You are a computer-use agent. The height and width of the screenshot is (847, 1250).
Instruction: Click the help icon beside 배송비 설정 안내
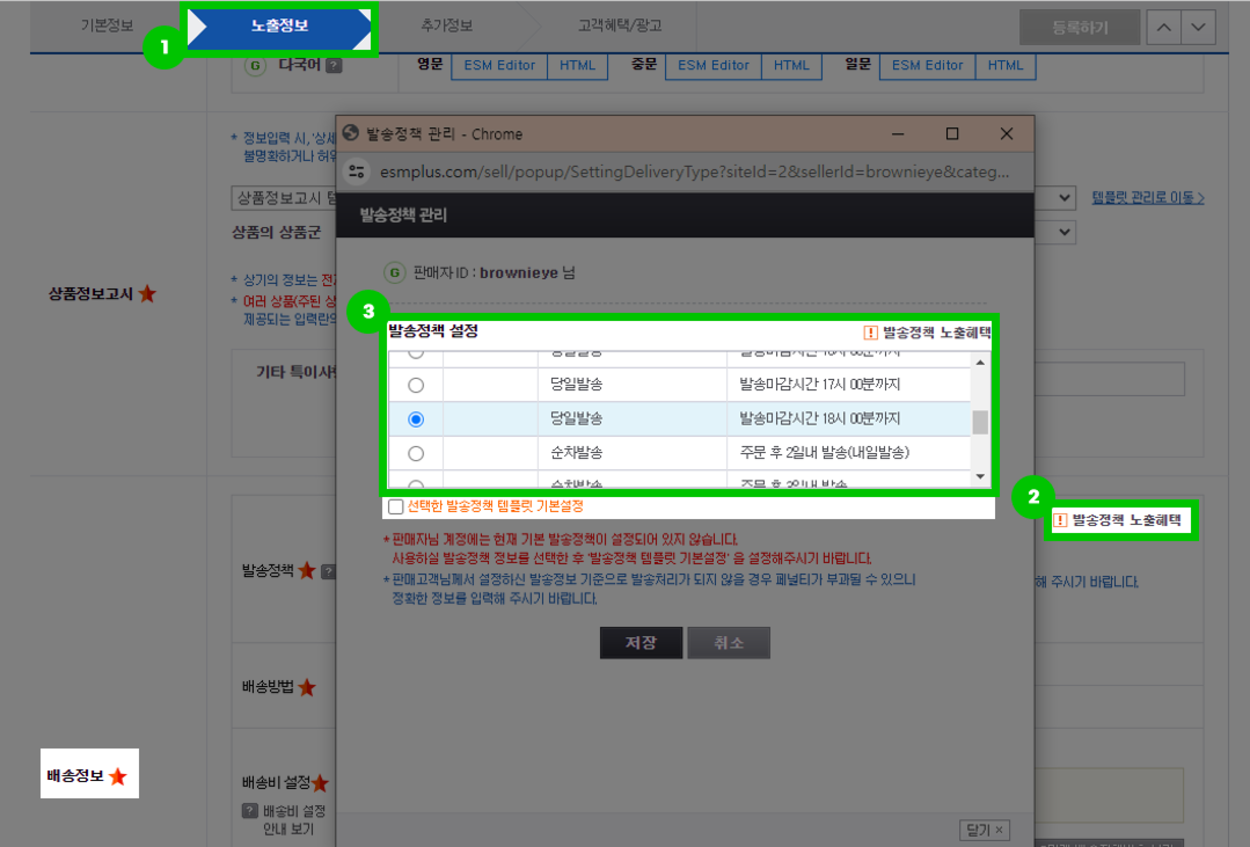click(x=250, y=811)
